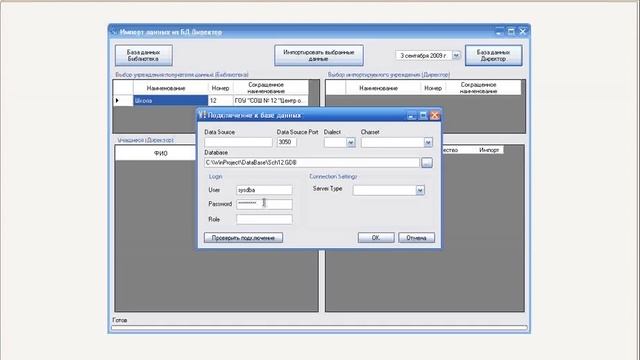Maximize the connection dialog window
Viewport: 640px width, 360px height.
(x=423, y=116)
